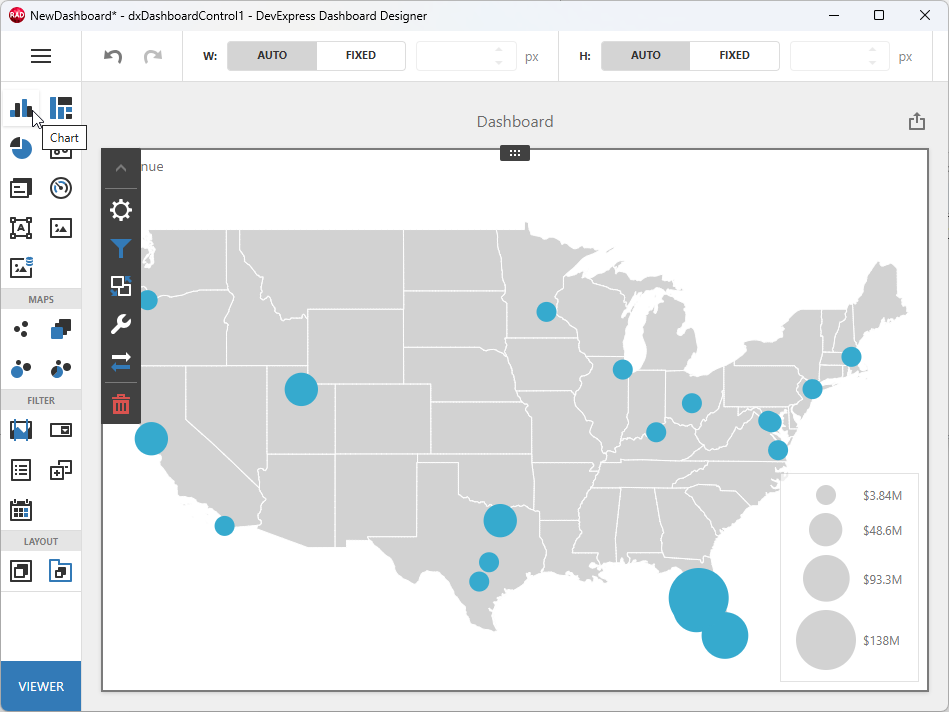Select the Chart item in the toolbox
The height and width of the screenshot is (712, 949).
[21, 107]
